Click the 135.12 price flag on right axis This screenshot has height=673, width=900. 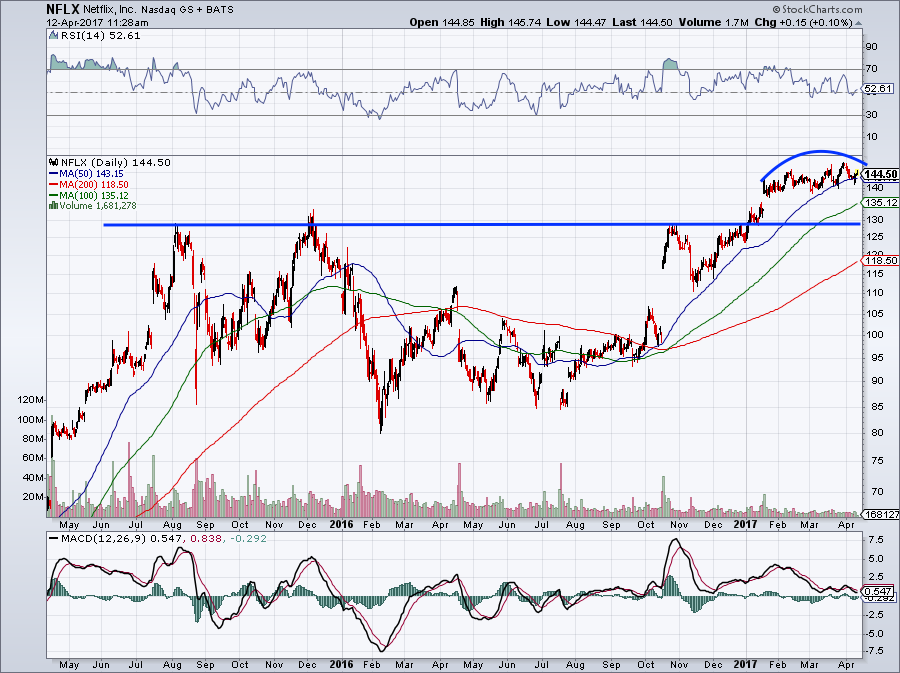coord(880,203)
